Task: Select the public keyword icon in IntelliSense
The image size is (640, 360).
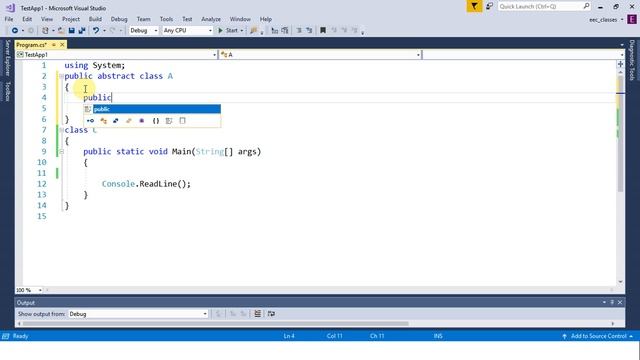Action: (x=87, y=109)
